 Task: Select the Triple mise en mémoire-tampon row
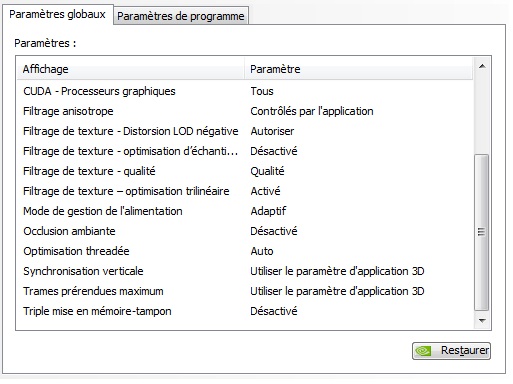(245, 311)
